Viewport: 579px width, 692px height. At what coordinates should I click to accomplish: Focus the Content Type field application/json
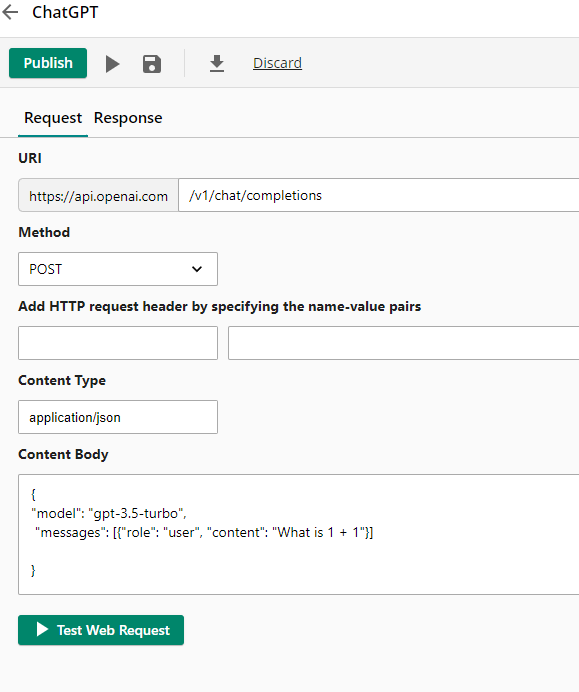pos(118,417)
